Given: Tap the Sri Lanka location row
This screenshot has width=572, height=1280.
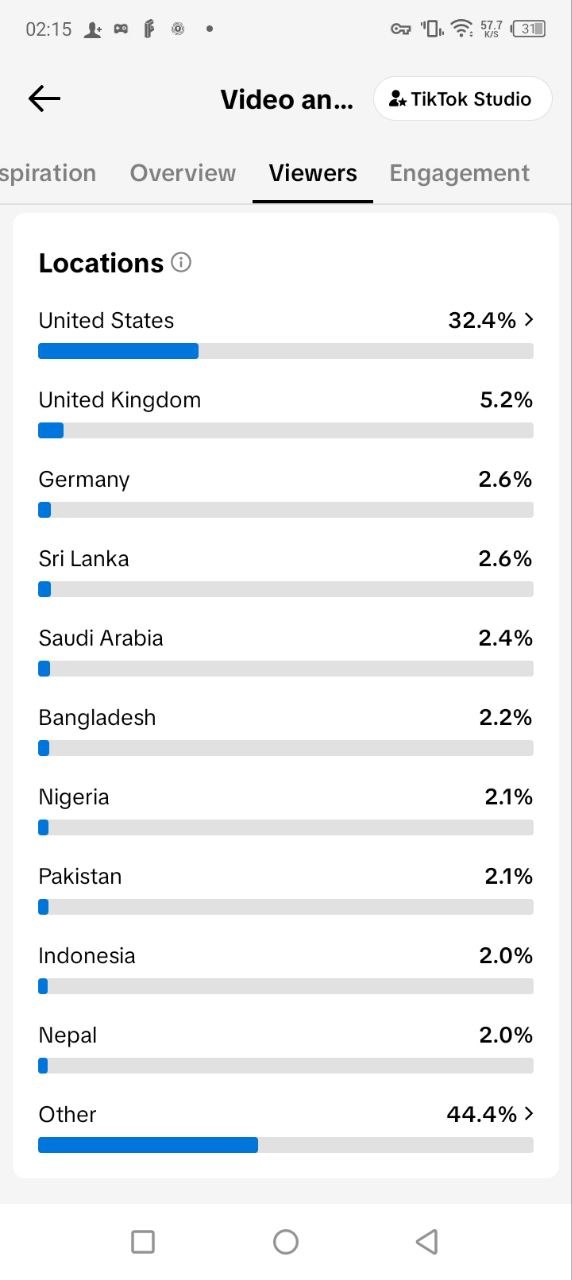Looking at the screenshot, I should pyautogui.click(x=286, y=573).
